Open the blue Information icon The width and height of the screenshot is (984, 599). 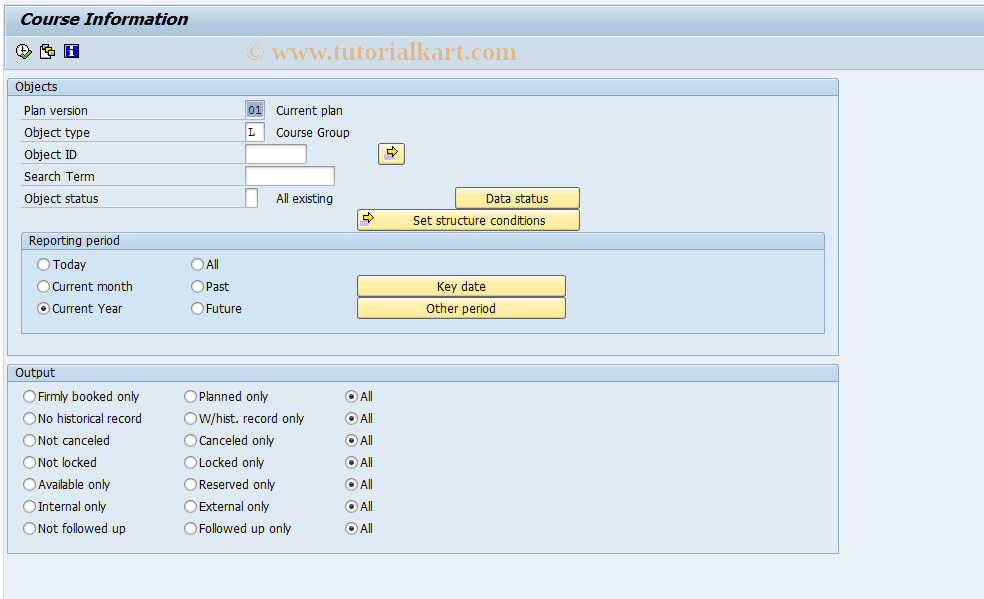(x=72, y=51)
